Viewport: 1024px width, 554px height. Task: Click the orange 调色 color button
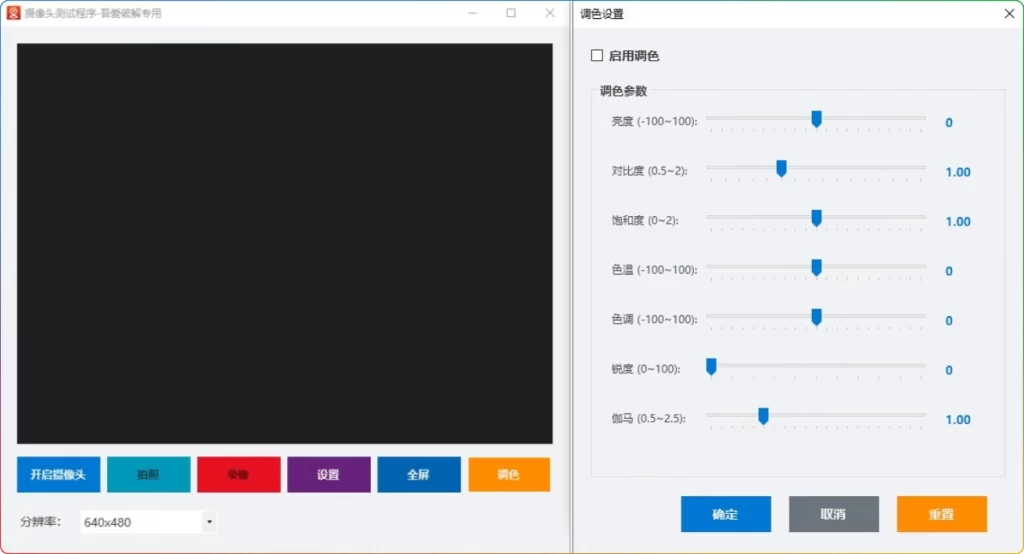[509, 474]
